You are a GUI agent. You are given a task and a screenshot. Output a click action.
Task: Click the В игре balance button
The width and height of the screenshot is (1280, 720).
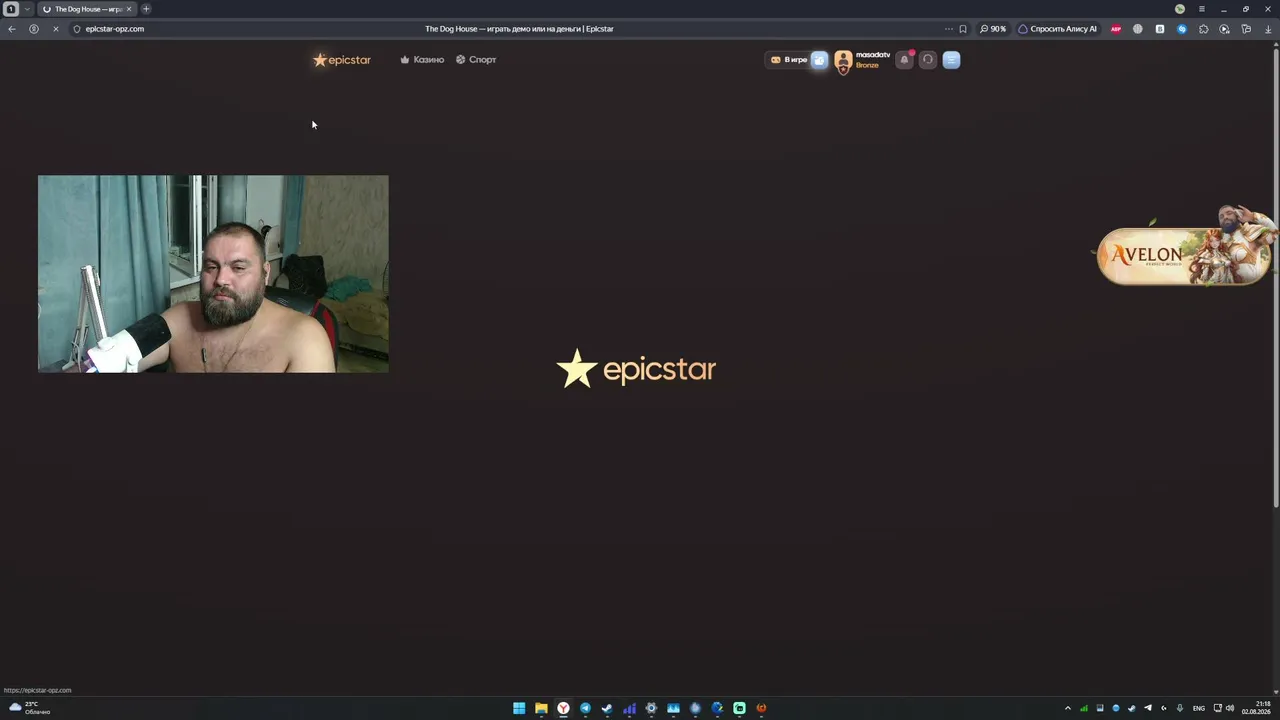789,60
